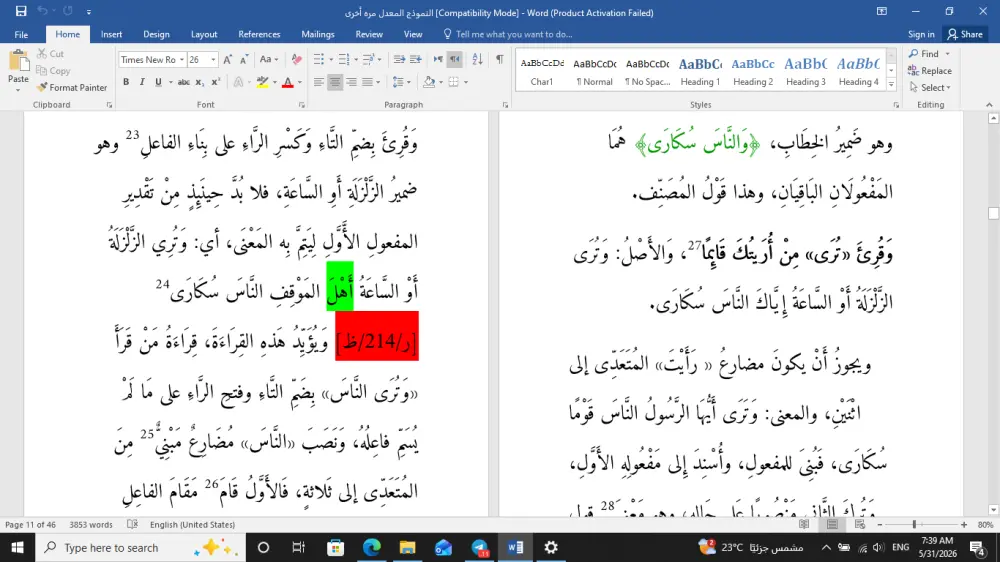Undo the last action in Quick Access Toolbar
The width and height of the screenshot is (1000, 562).
[x=42, y=11]
